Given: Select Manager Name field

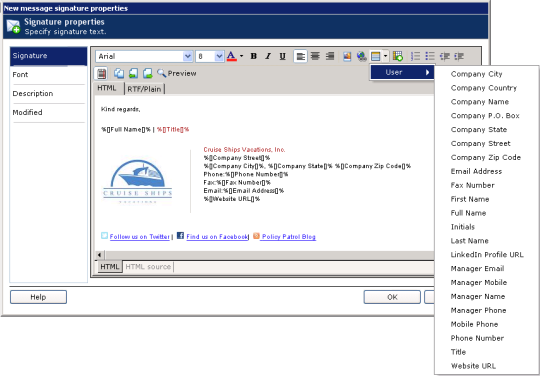Looking at the screenshot, I should click(478, 296).
